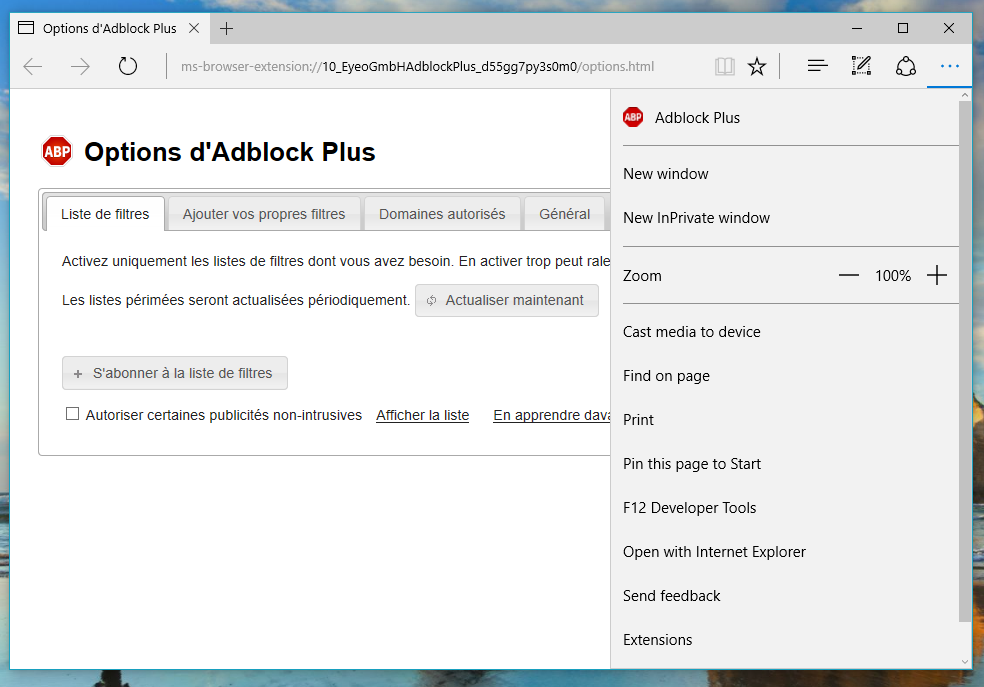Open a new tab with plus button
984x687 pixels.
point(227,28)
